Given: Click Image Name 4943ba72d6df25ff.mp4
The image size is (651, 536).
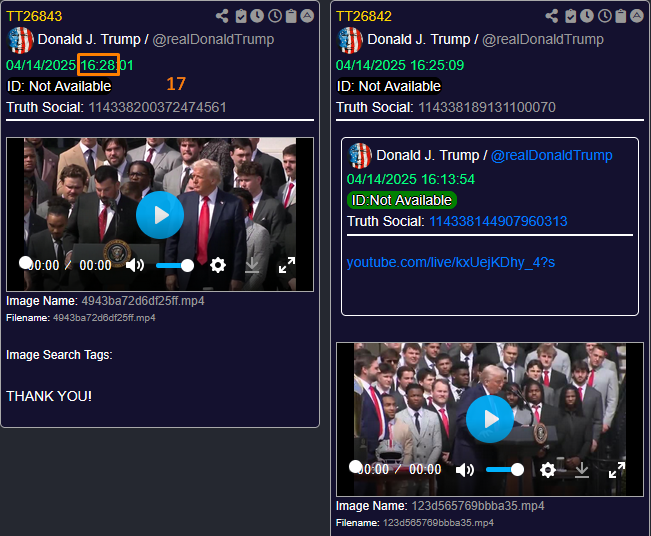Looking at the screenshot, I should [x=143, y=301].
